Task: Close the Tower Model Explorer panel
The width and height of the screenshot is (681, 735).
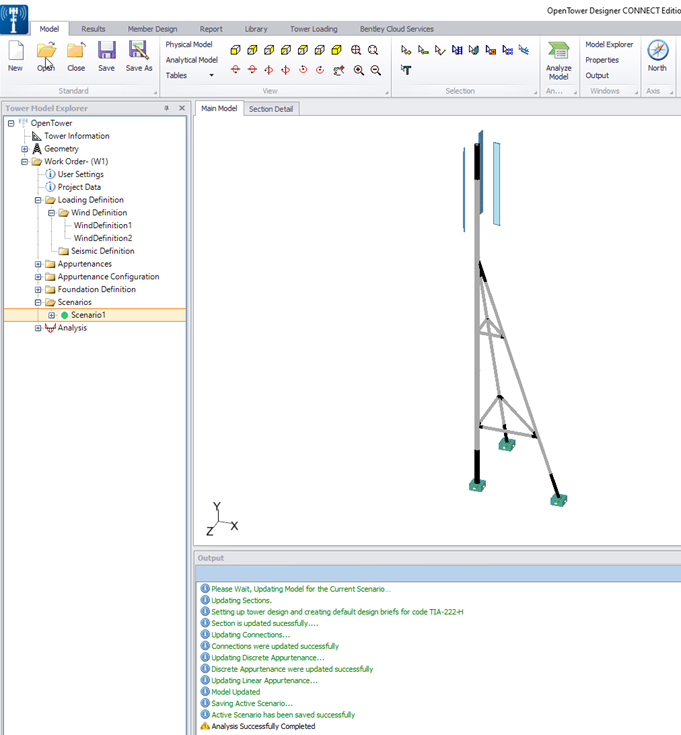Action: click(181, 108)
